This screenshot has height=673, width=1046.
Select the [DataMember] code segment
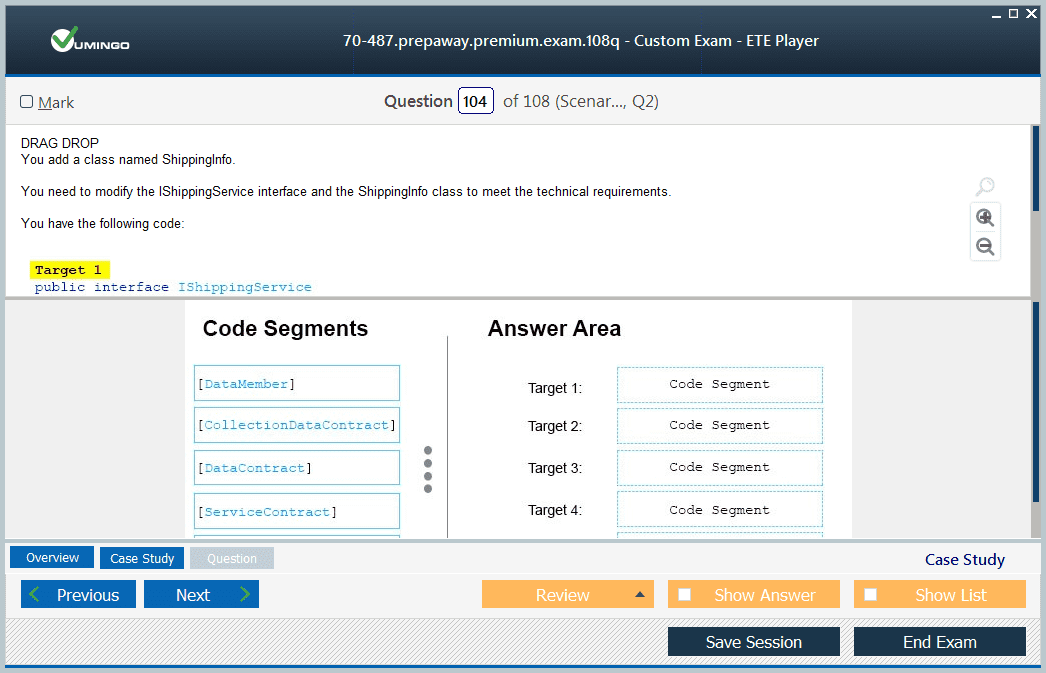(297, 383)
